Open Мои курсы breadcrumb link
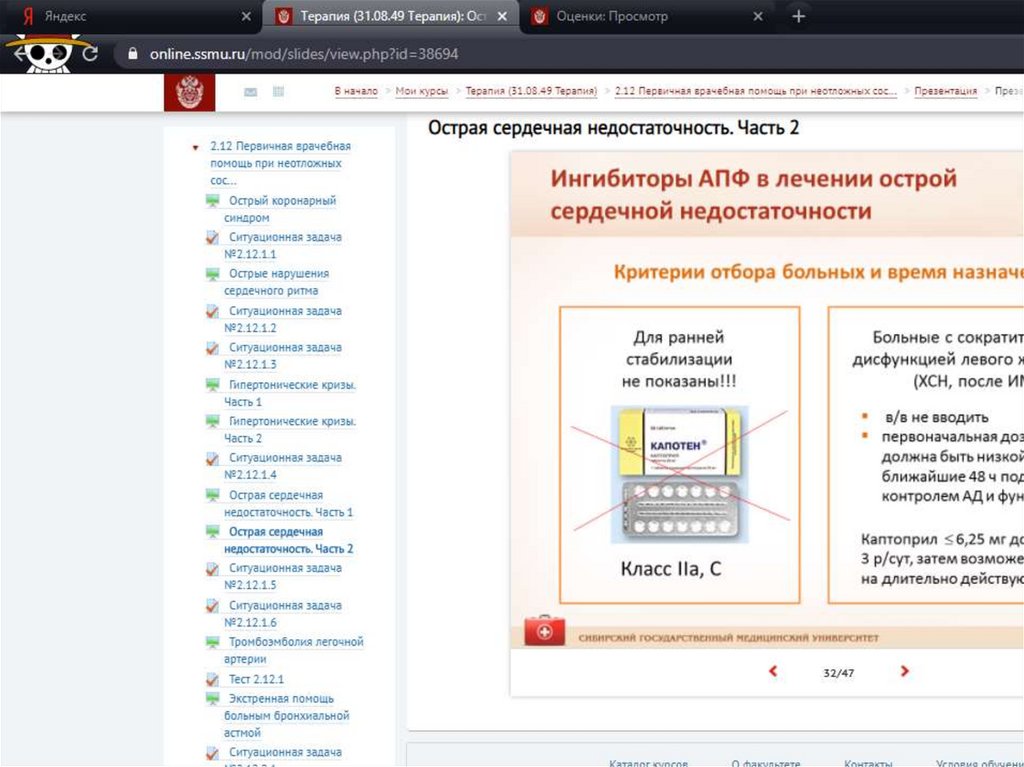Viewport: 1024px width, 767px height. click(x=422, y=91)
